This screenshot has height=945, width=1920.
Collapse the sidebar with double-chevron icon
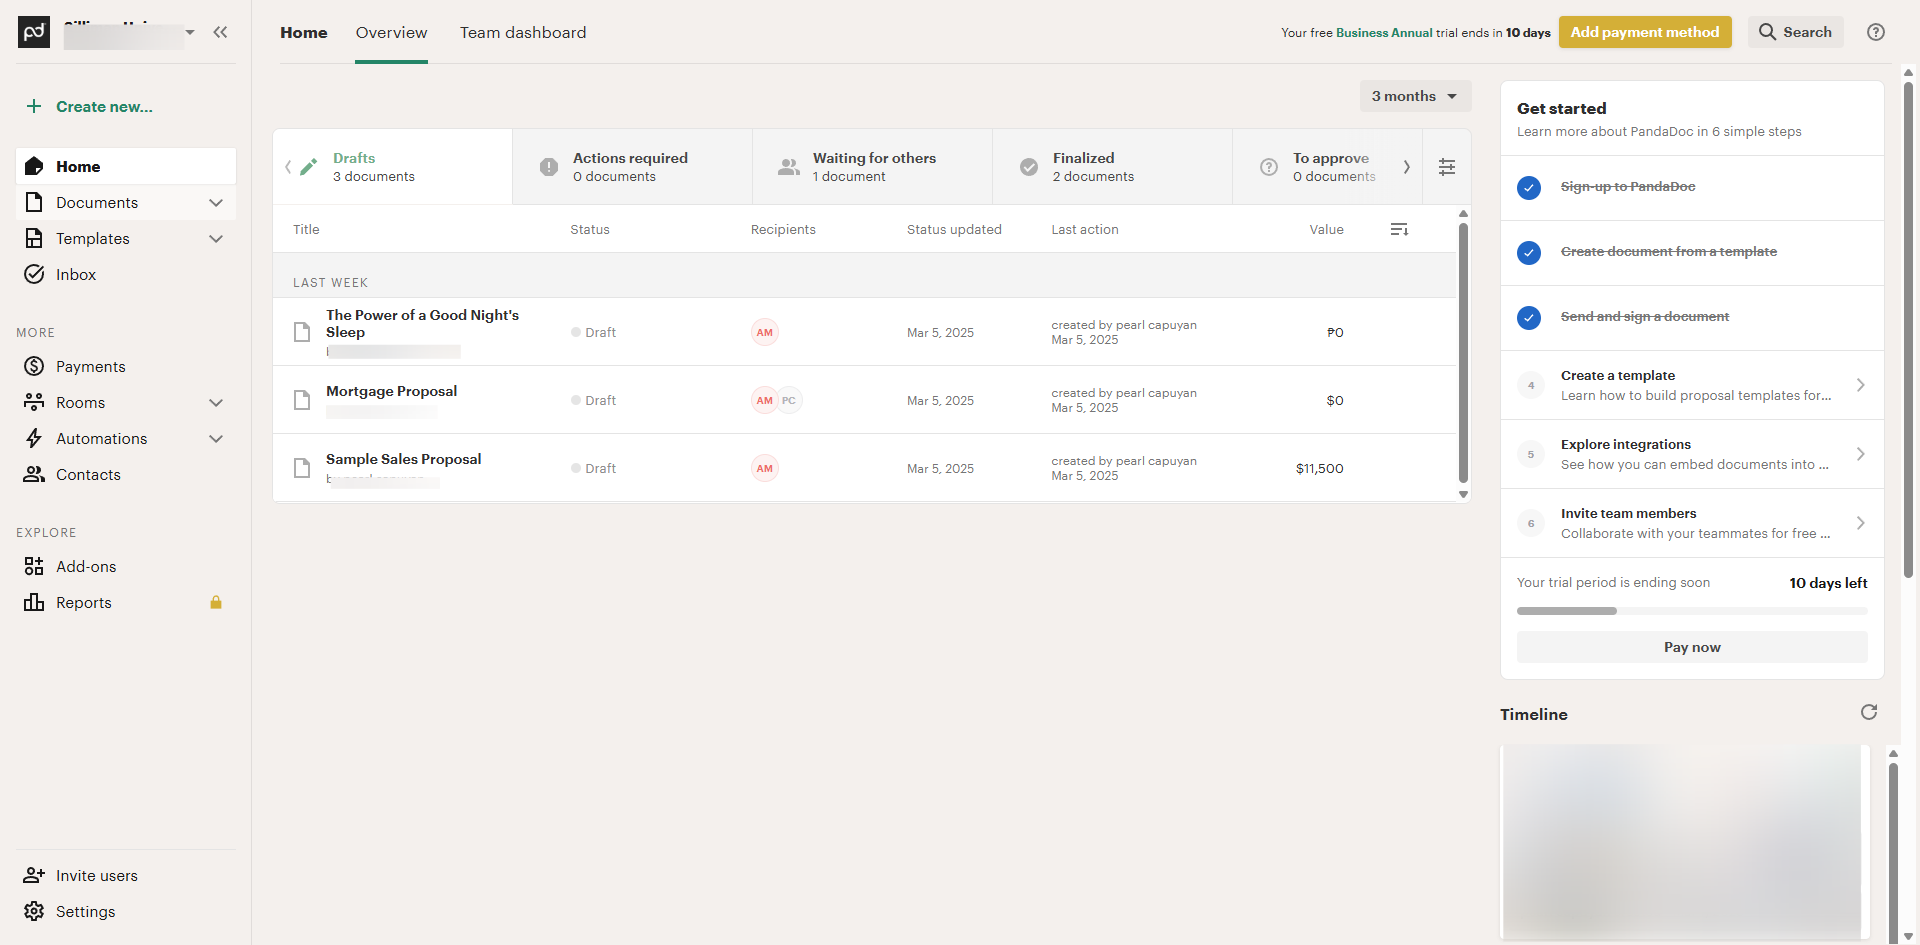coord(220,32)
